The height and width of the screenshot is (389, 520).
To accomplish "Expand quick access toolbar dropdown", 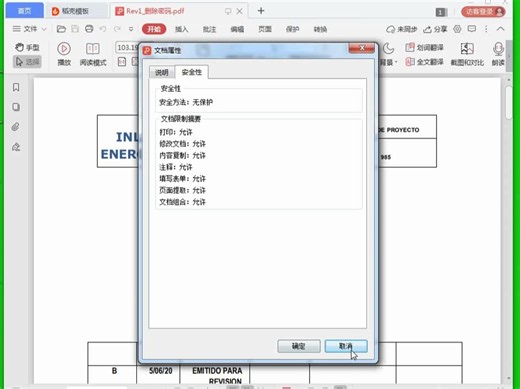I will point(131,29).
